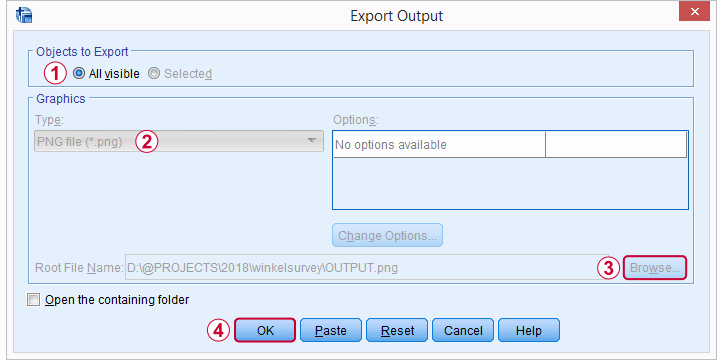The width and height of the screenshot is (720, 360).
Task: Open the PNG file type dropdown
Action: click(x=179, y=141)
